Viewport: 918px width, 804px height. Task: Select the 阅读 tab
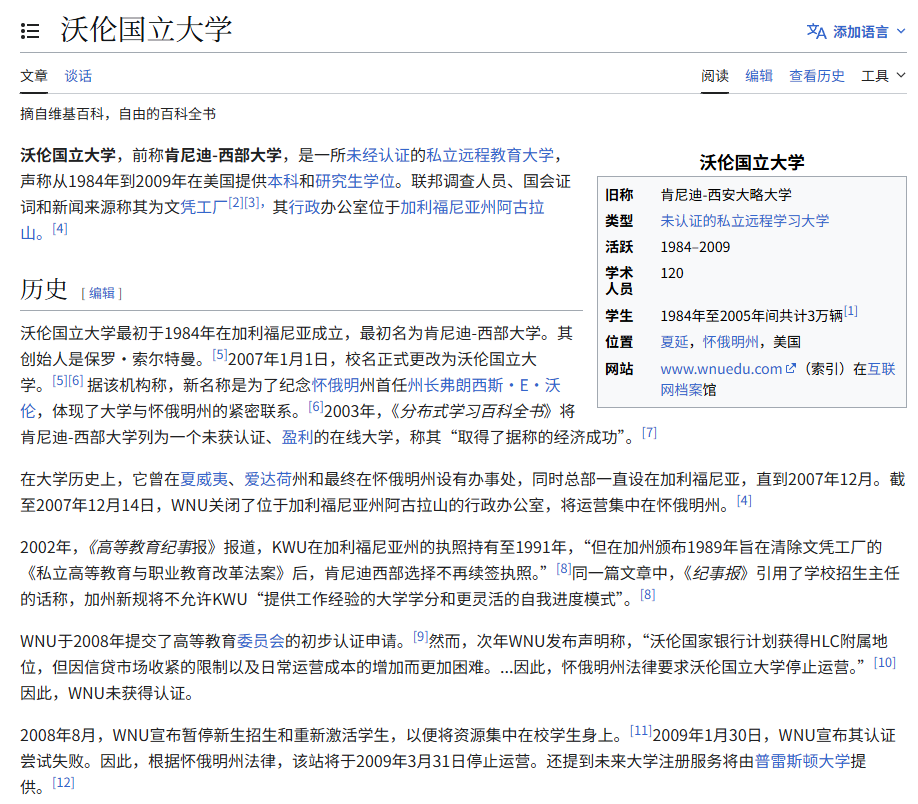tap(715, 76)
